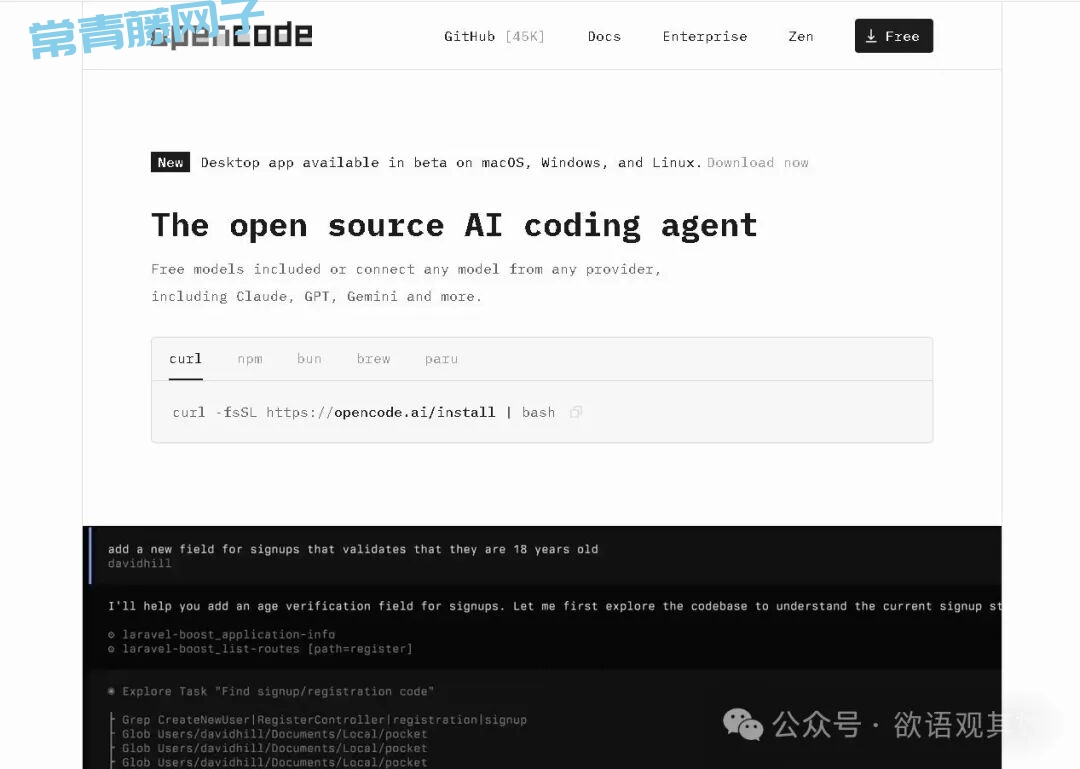The height and width of the screenshot is (769, 1080).
Task: Switch to the brew install tab
Action: (x=373, y=359)
